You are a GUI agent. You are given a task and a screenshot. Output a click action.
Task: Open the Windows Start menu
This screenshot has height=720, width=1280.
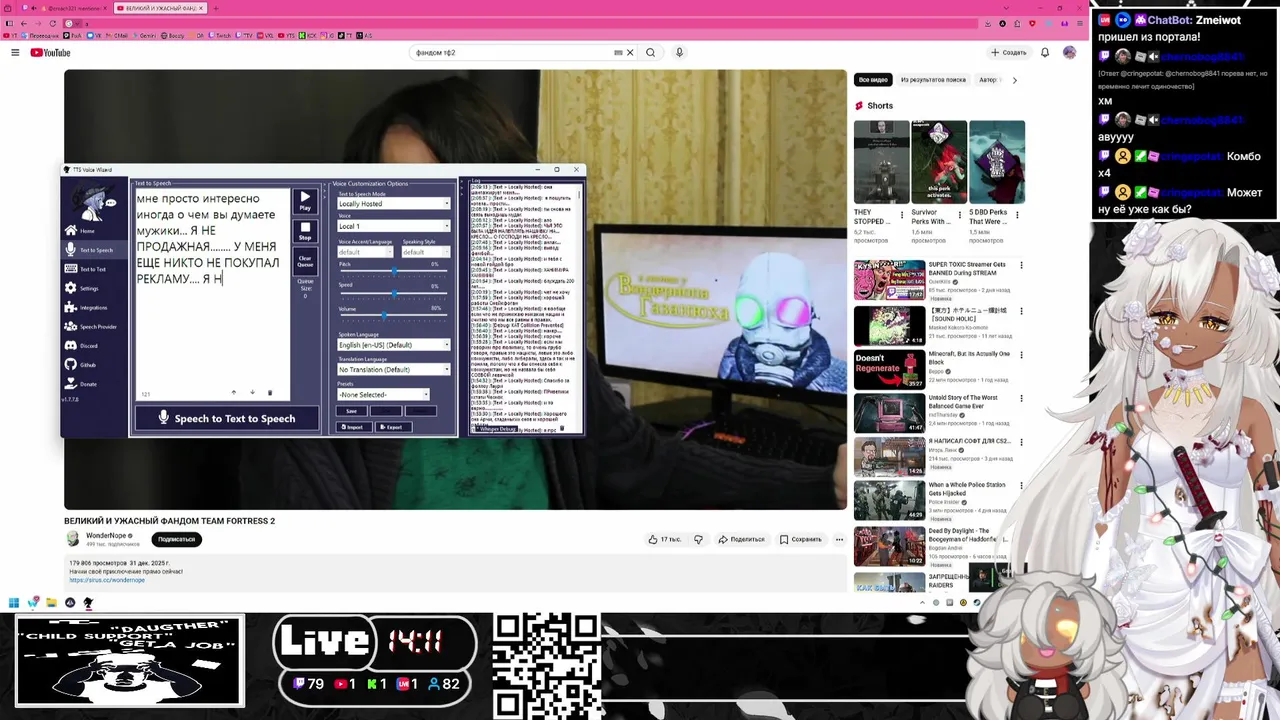13,602
